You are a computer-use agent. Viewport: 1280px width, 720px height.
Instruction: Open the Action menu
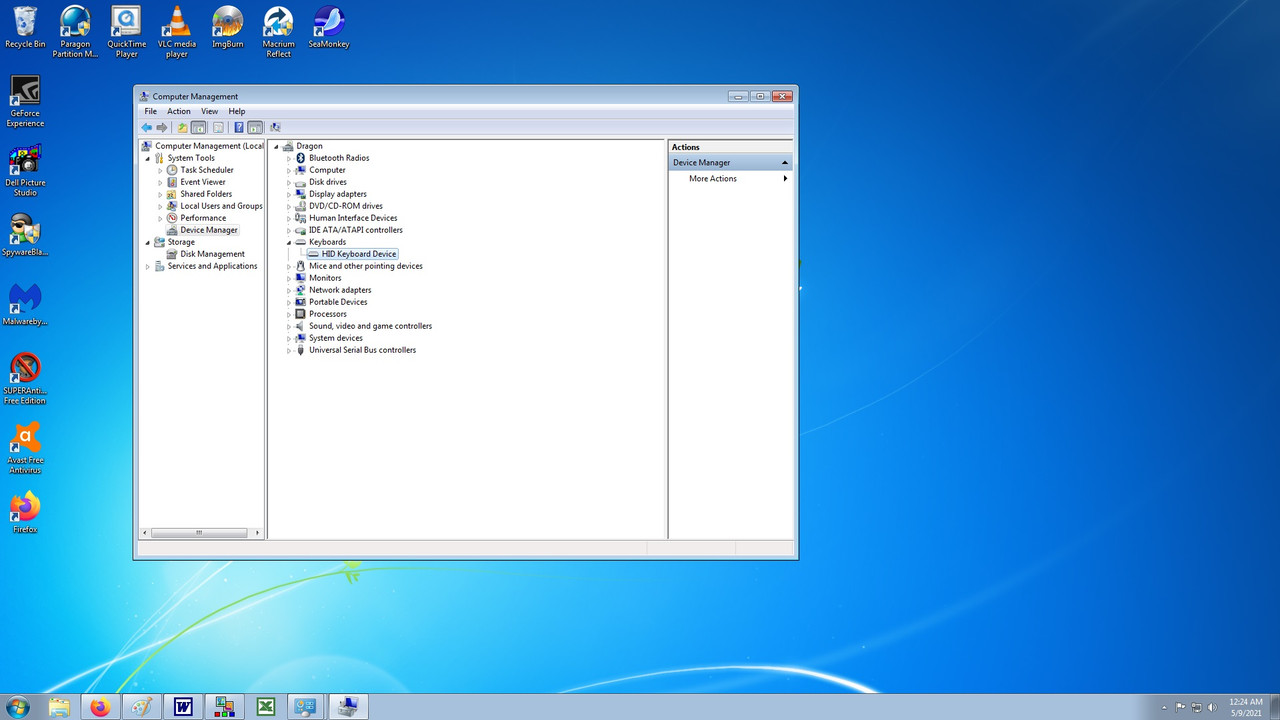click(x=179, y=111)
